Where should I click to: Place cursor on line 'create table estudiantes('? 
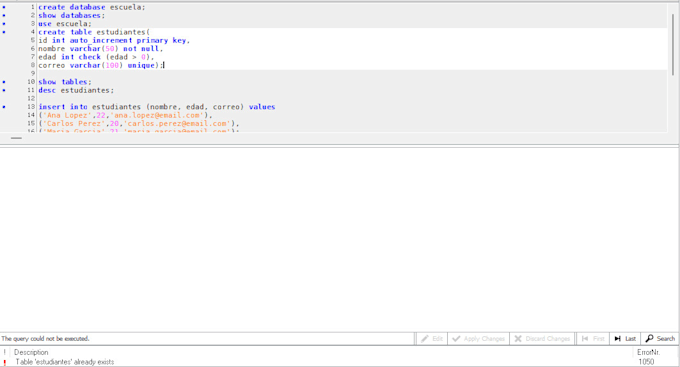coord(94,32)
